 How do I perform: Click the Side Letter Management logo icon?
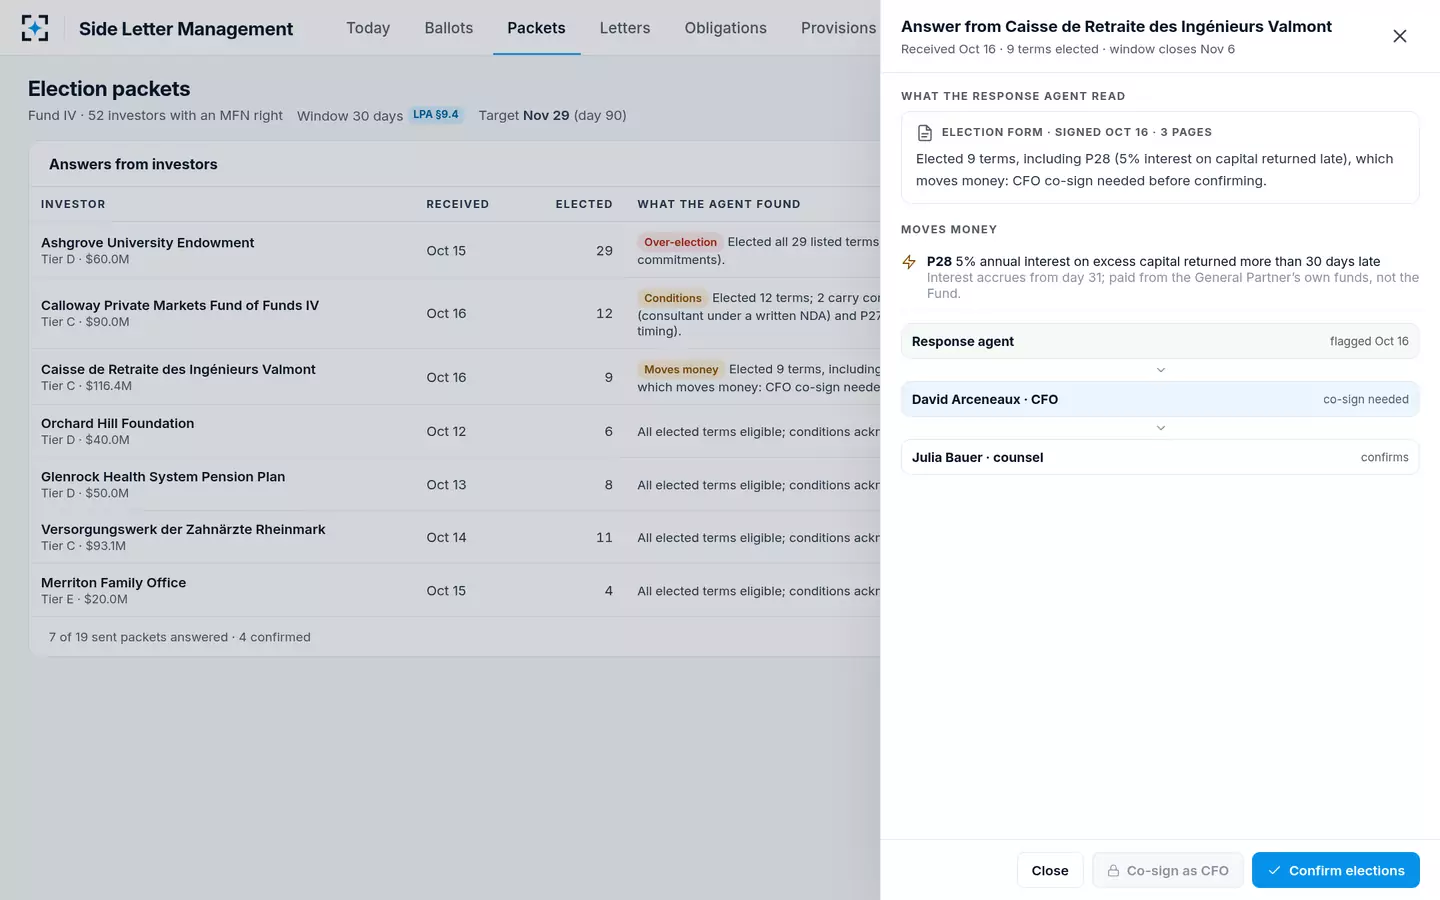tap(35, 28)
